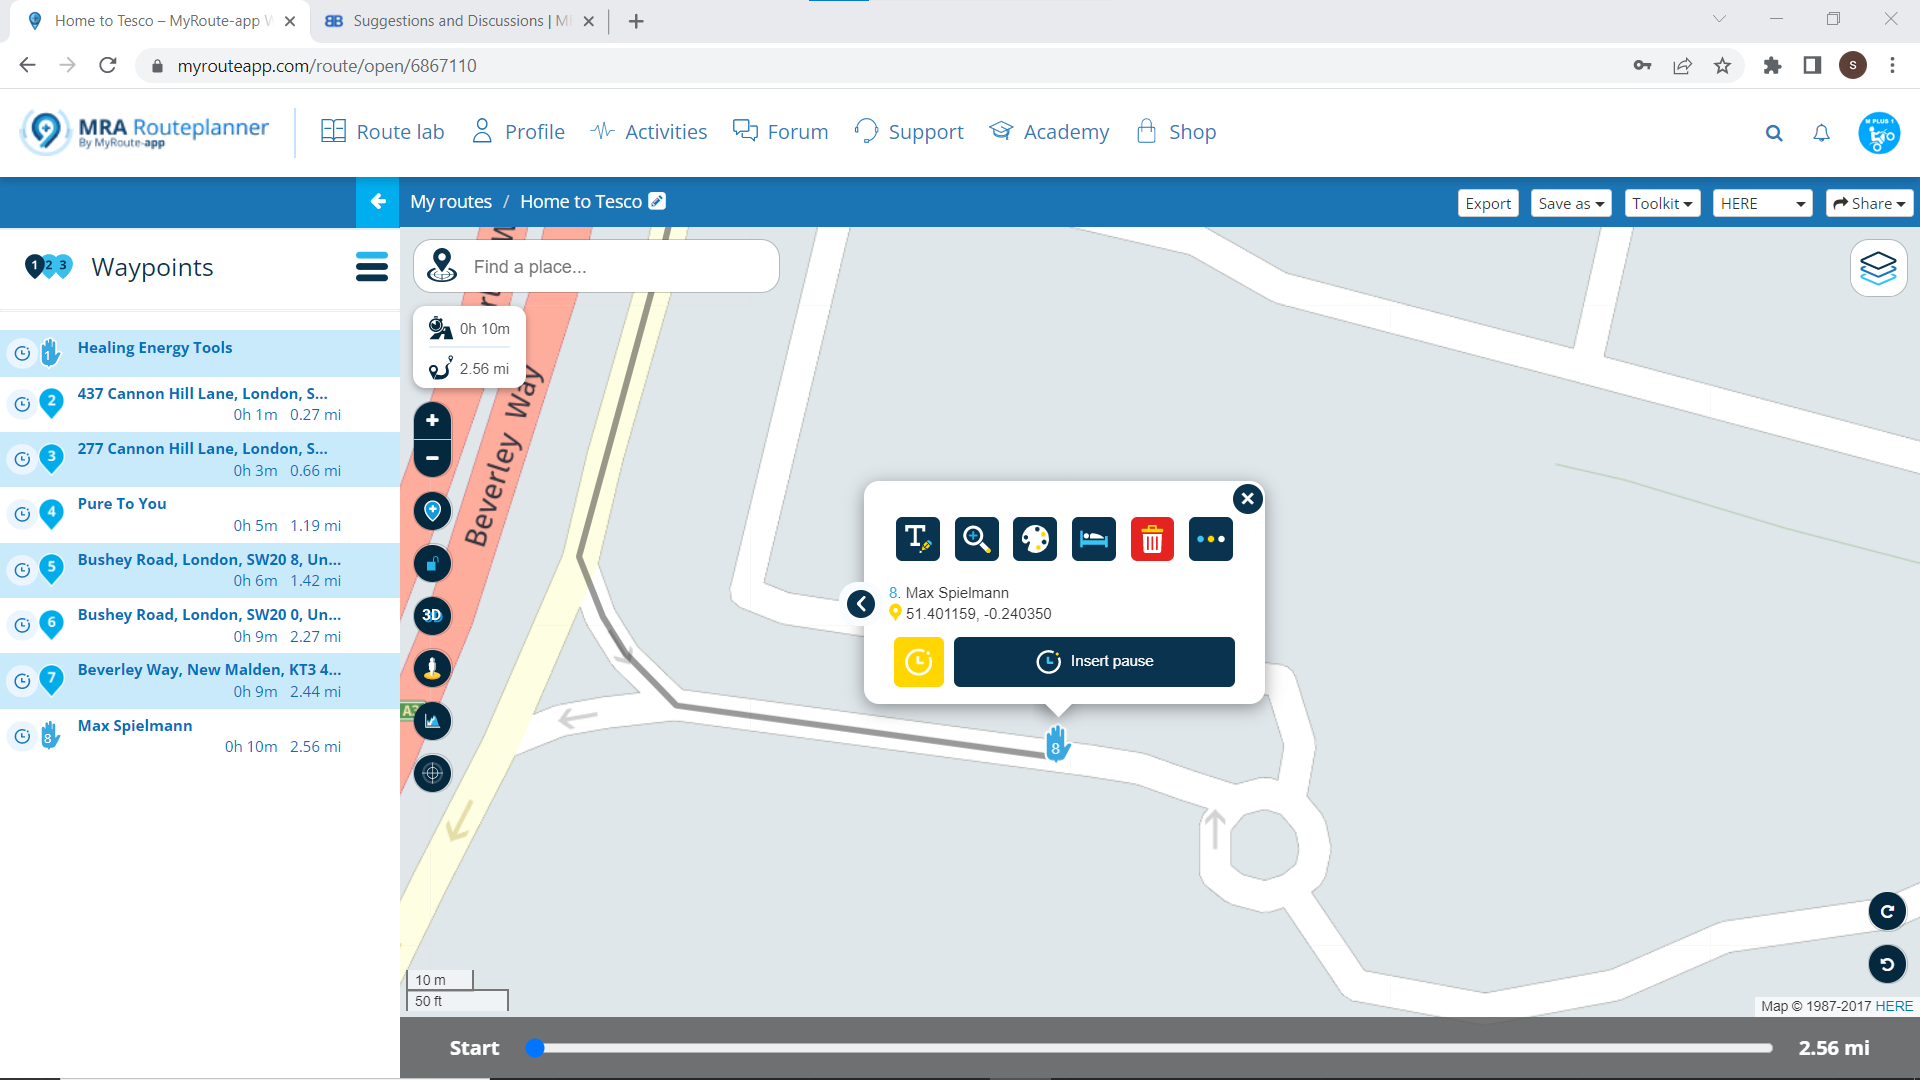1920x1080 pixels.
Task: Select 277 Cannon Hill Lane waypoint
Action: pyautogui.click(x=200, y=459)
